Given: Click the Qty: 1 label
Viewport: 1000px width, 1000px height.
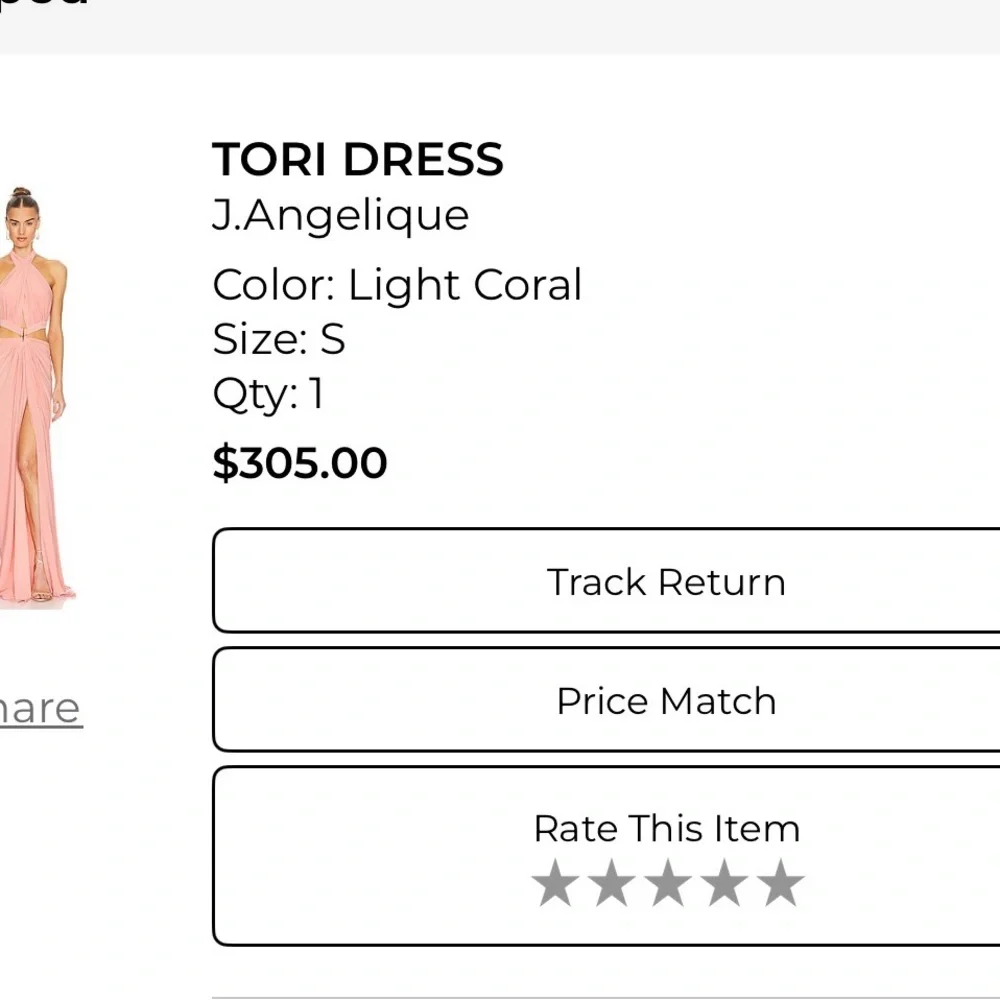Looking at the screenshot, I should click(x=268, y=394).
